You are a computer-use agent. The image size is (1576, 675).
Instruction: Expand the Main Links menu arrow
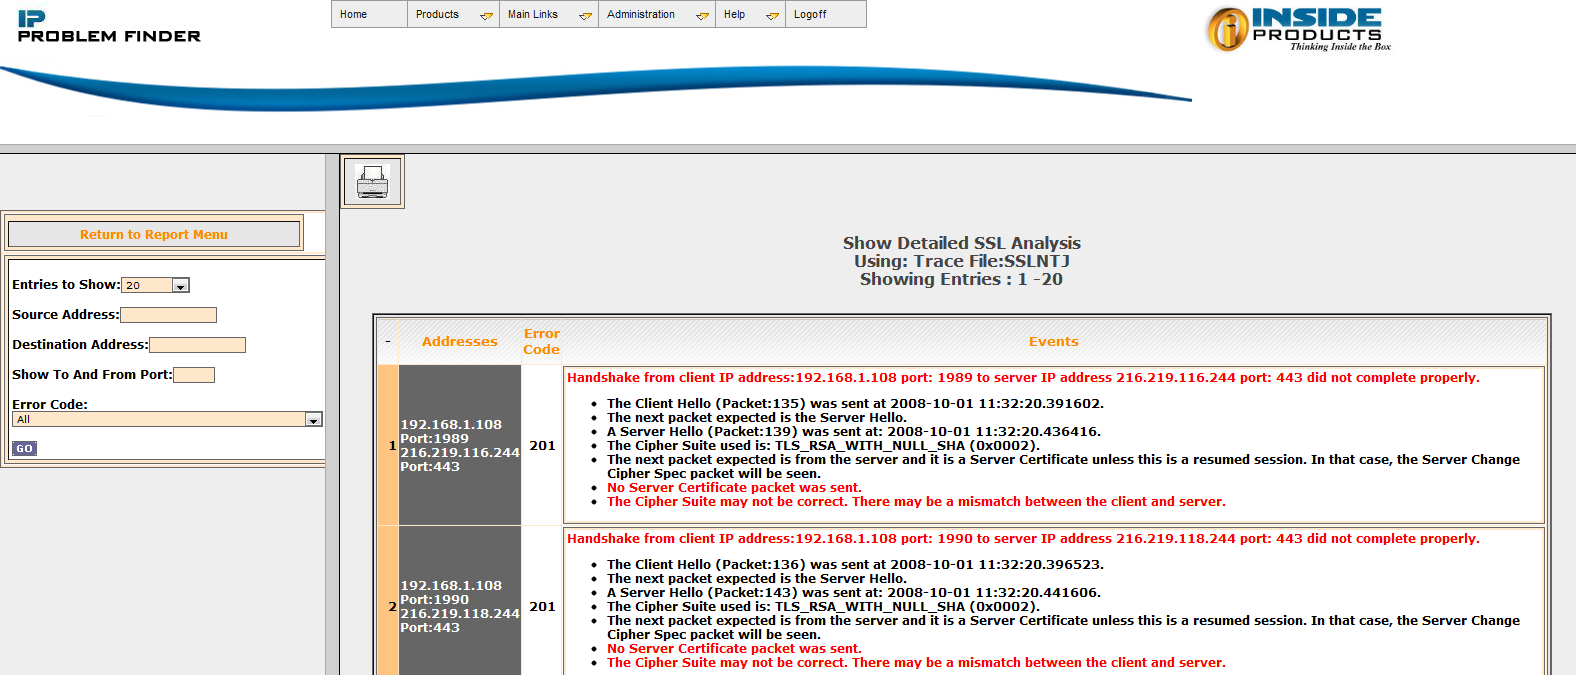585,15
